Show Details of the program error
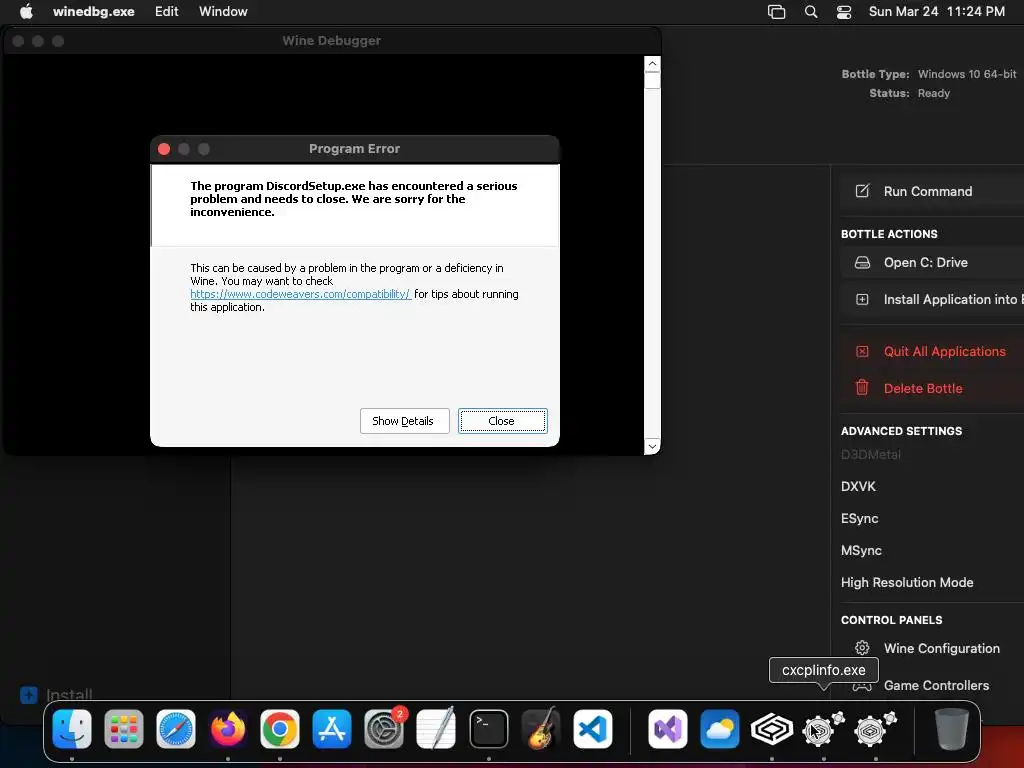The image size is (1024, 768). click(x=404, y=421)
